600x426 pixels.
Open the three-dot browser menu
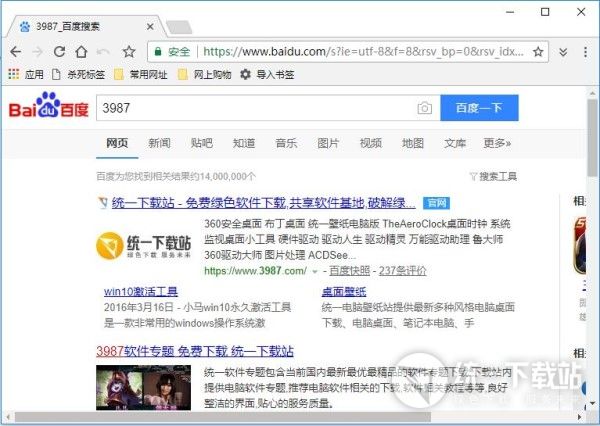coord(585,52)
